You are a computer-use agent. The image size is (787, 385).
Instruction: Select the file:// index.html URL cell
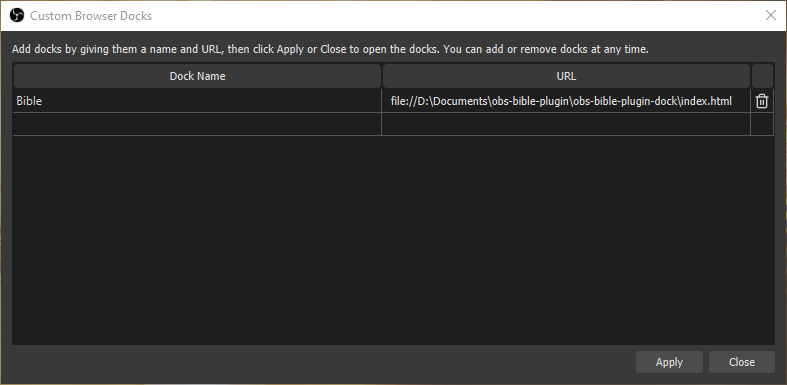pos(566,101)
